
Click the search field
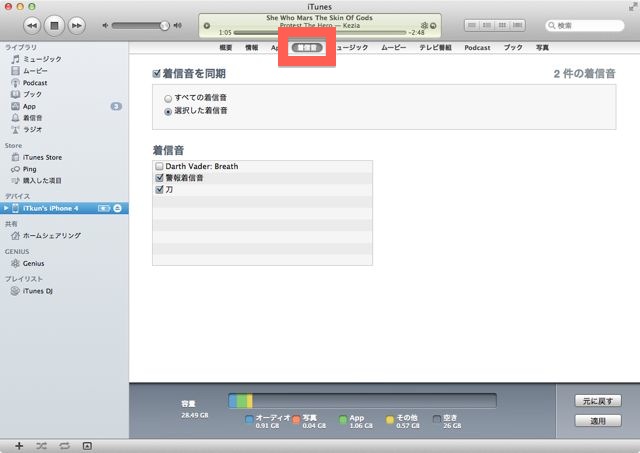click(584, 26)
